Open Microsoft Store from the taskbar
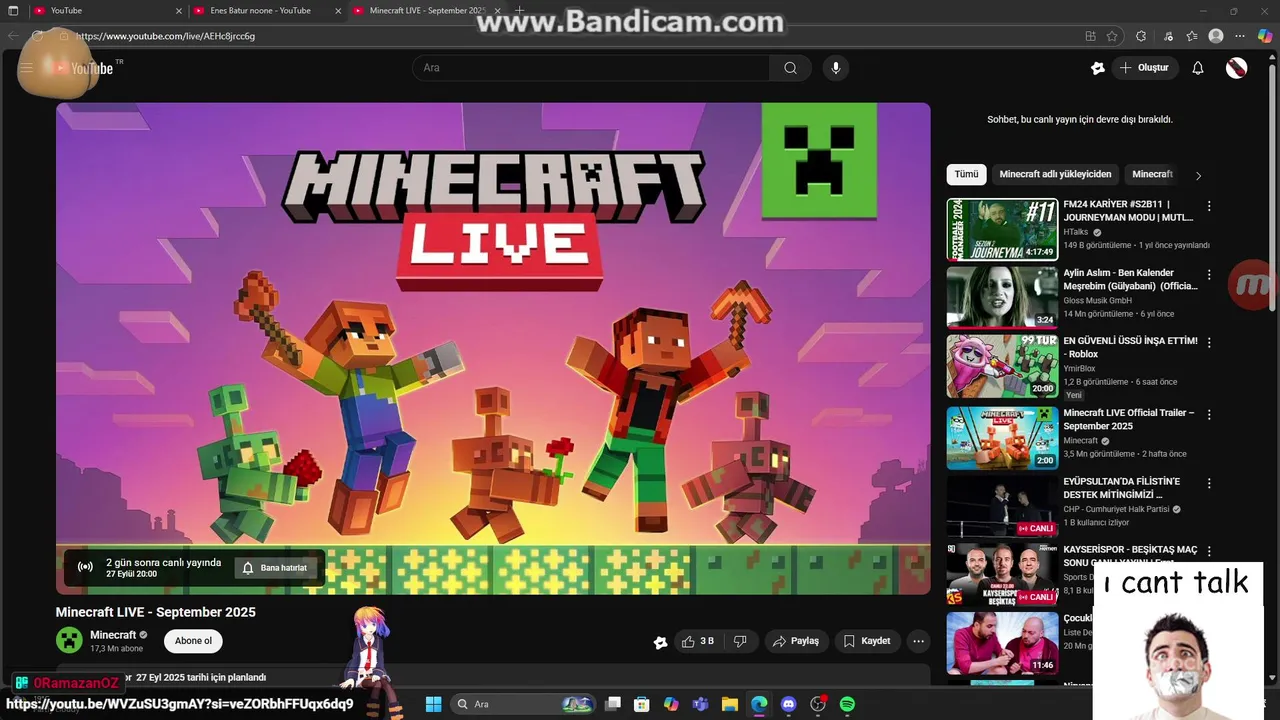Viewport: 1280px width, 720px height. click(642, 704)
